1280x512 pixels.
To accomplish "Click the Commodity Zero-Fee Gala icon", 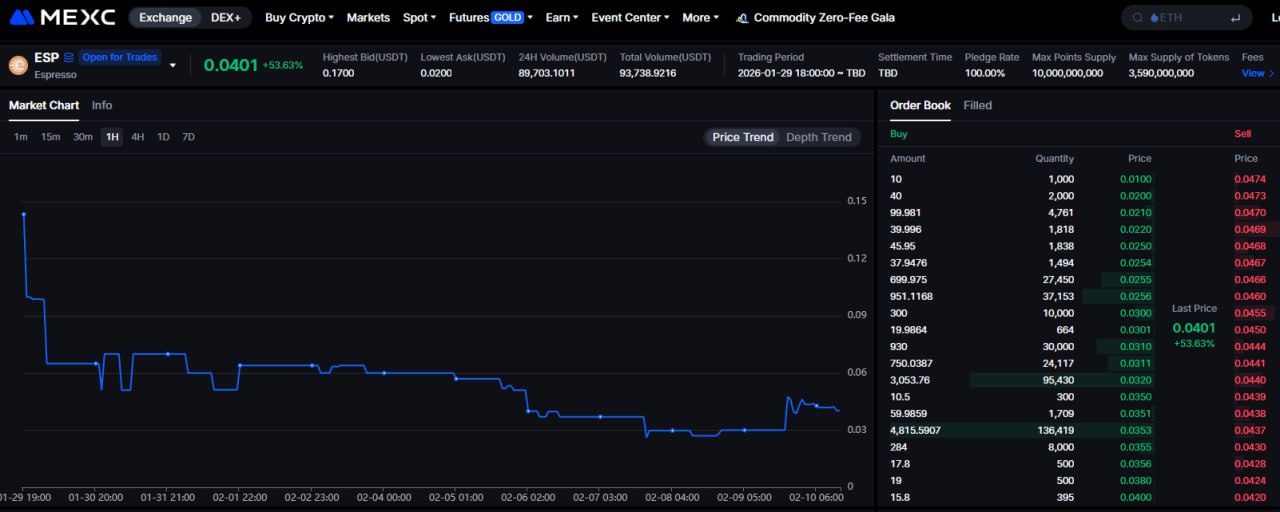I will click(742, 18).
